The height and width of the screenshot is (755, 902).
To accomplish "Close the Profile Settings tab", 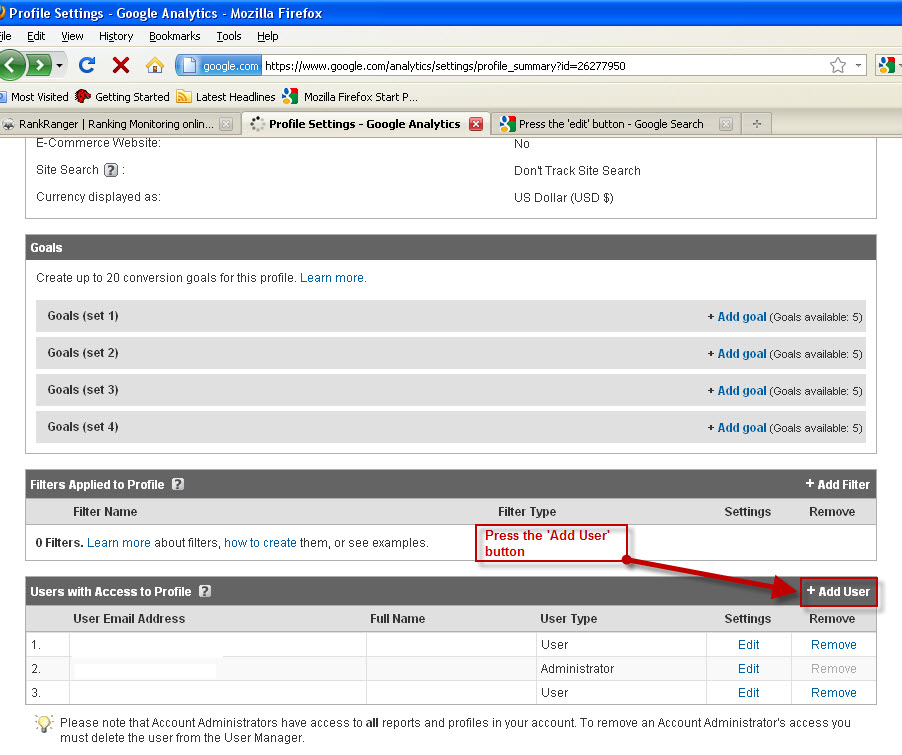I will click(x=476, y=124).
